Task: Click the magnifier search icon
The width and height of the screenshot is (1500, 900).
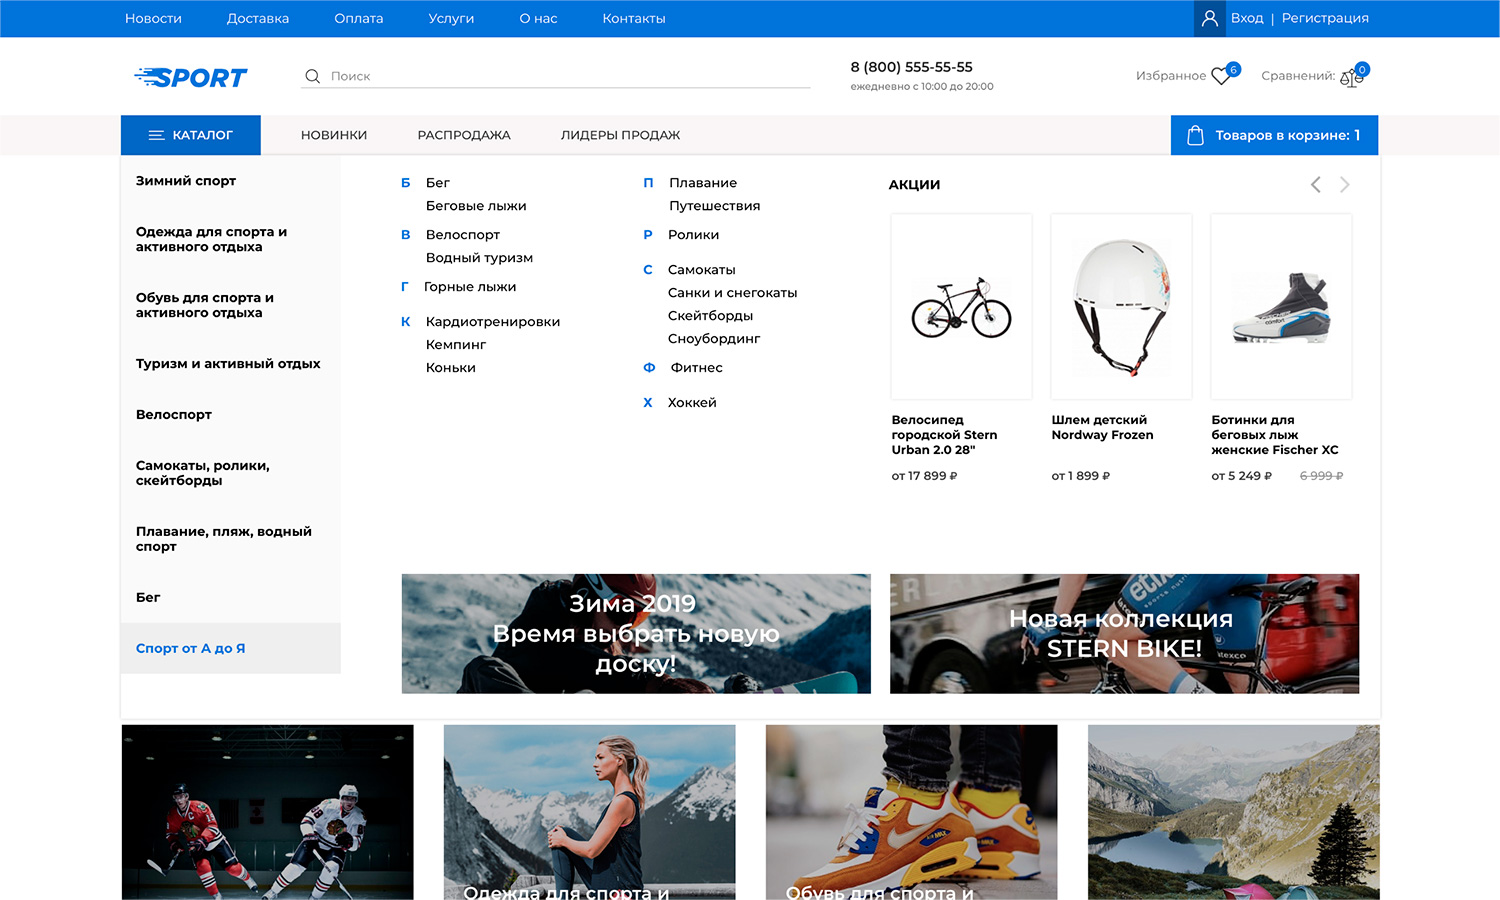Action: [312, 76]
